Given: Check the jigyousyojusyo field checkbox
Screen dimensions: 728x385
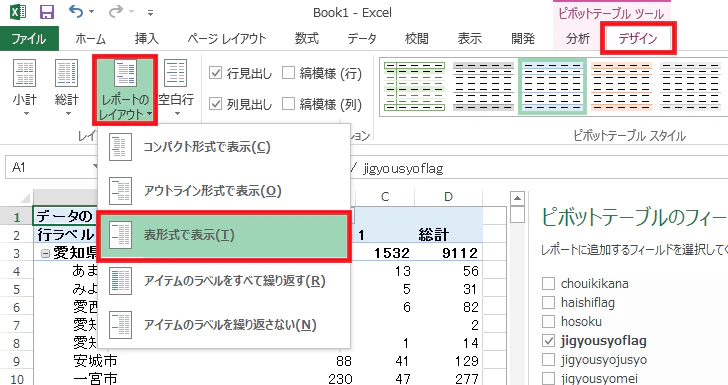Looking at the screenshot, I should pyautogui.click(x=548, y=360).
